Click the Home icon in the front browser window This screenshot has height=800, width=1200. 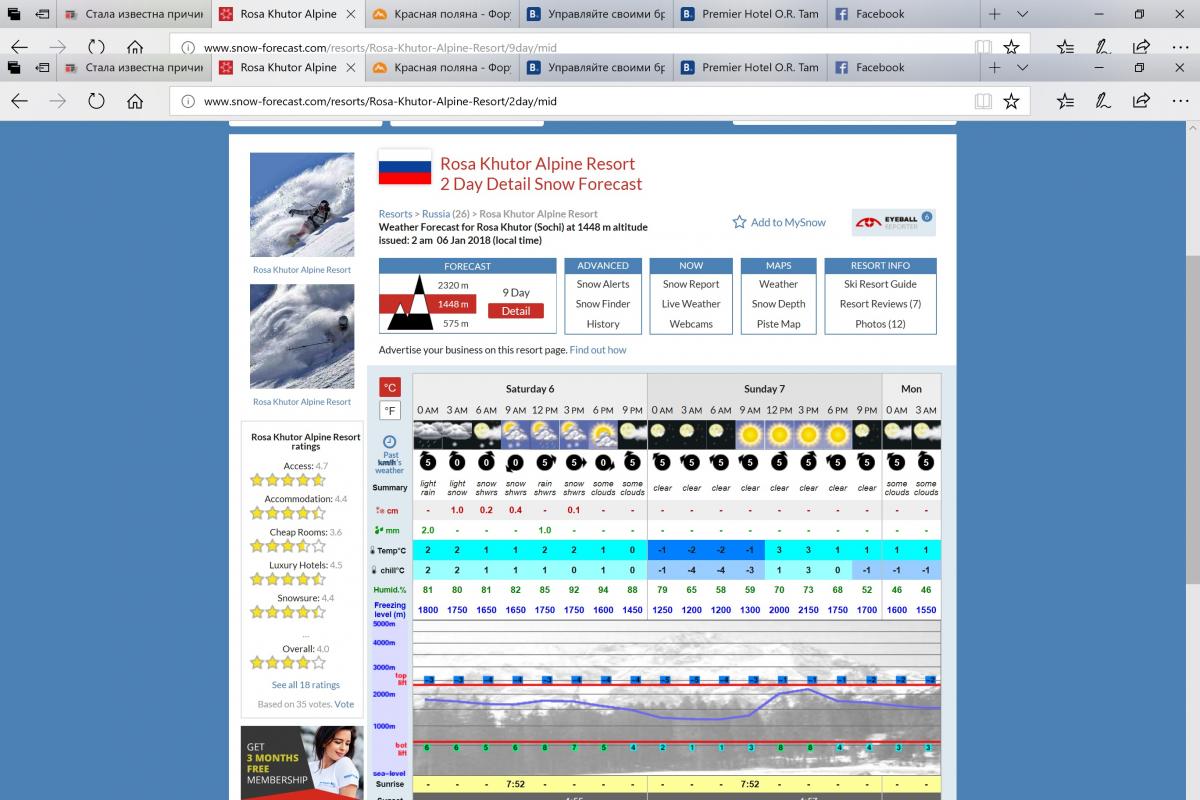pos(135,101)
